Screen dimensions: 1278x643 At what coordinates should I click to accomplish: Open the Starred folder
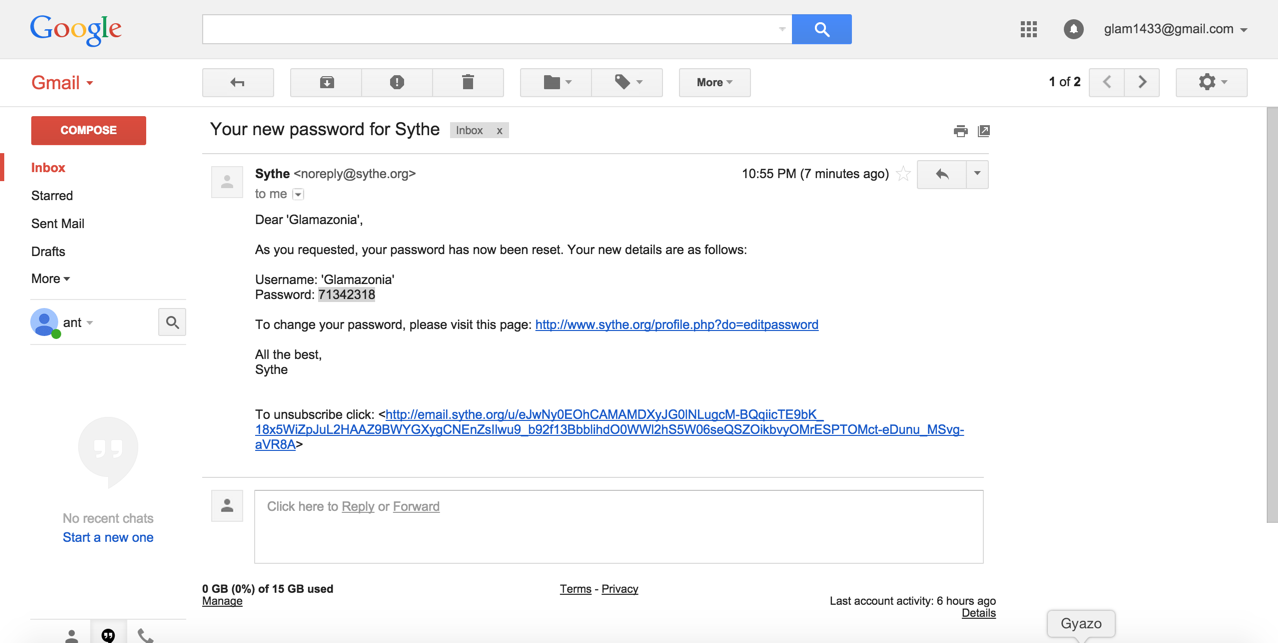[x=52, y=196]
